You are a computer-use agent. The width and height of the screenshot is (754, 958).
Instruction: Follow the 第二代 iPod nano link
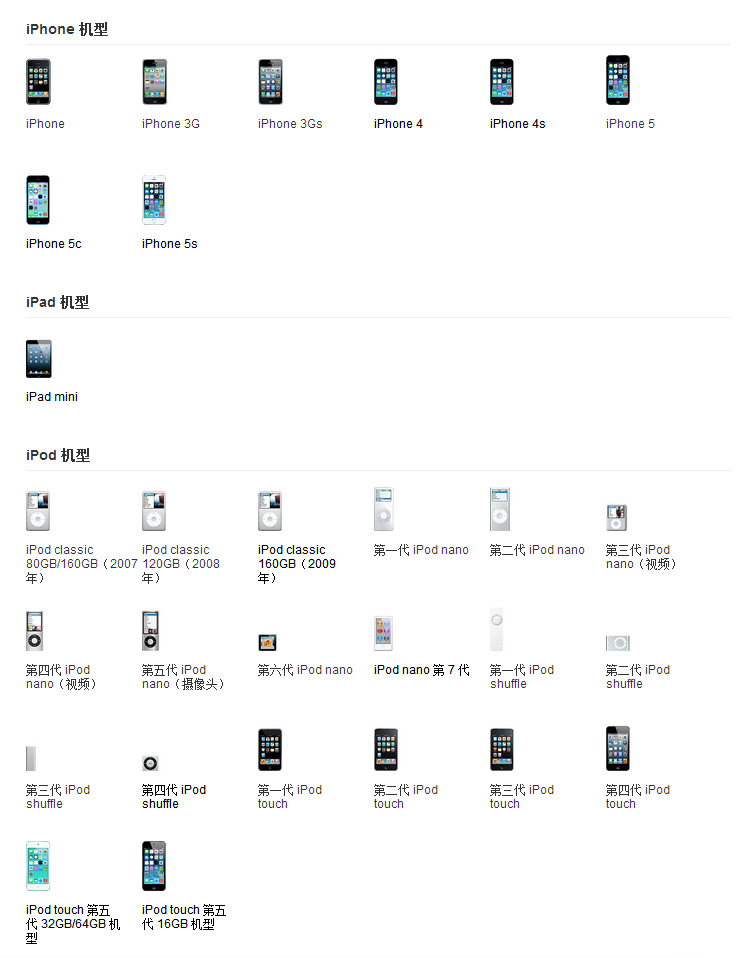[x=537, y=550]
